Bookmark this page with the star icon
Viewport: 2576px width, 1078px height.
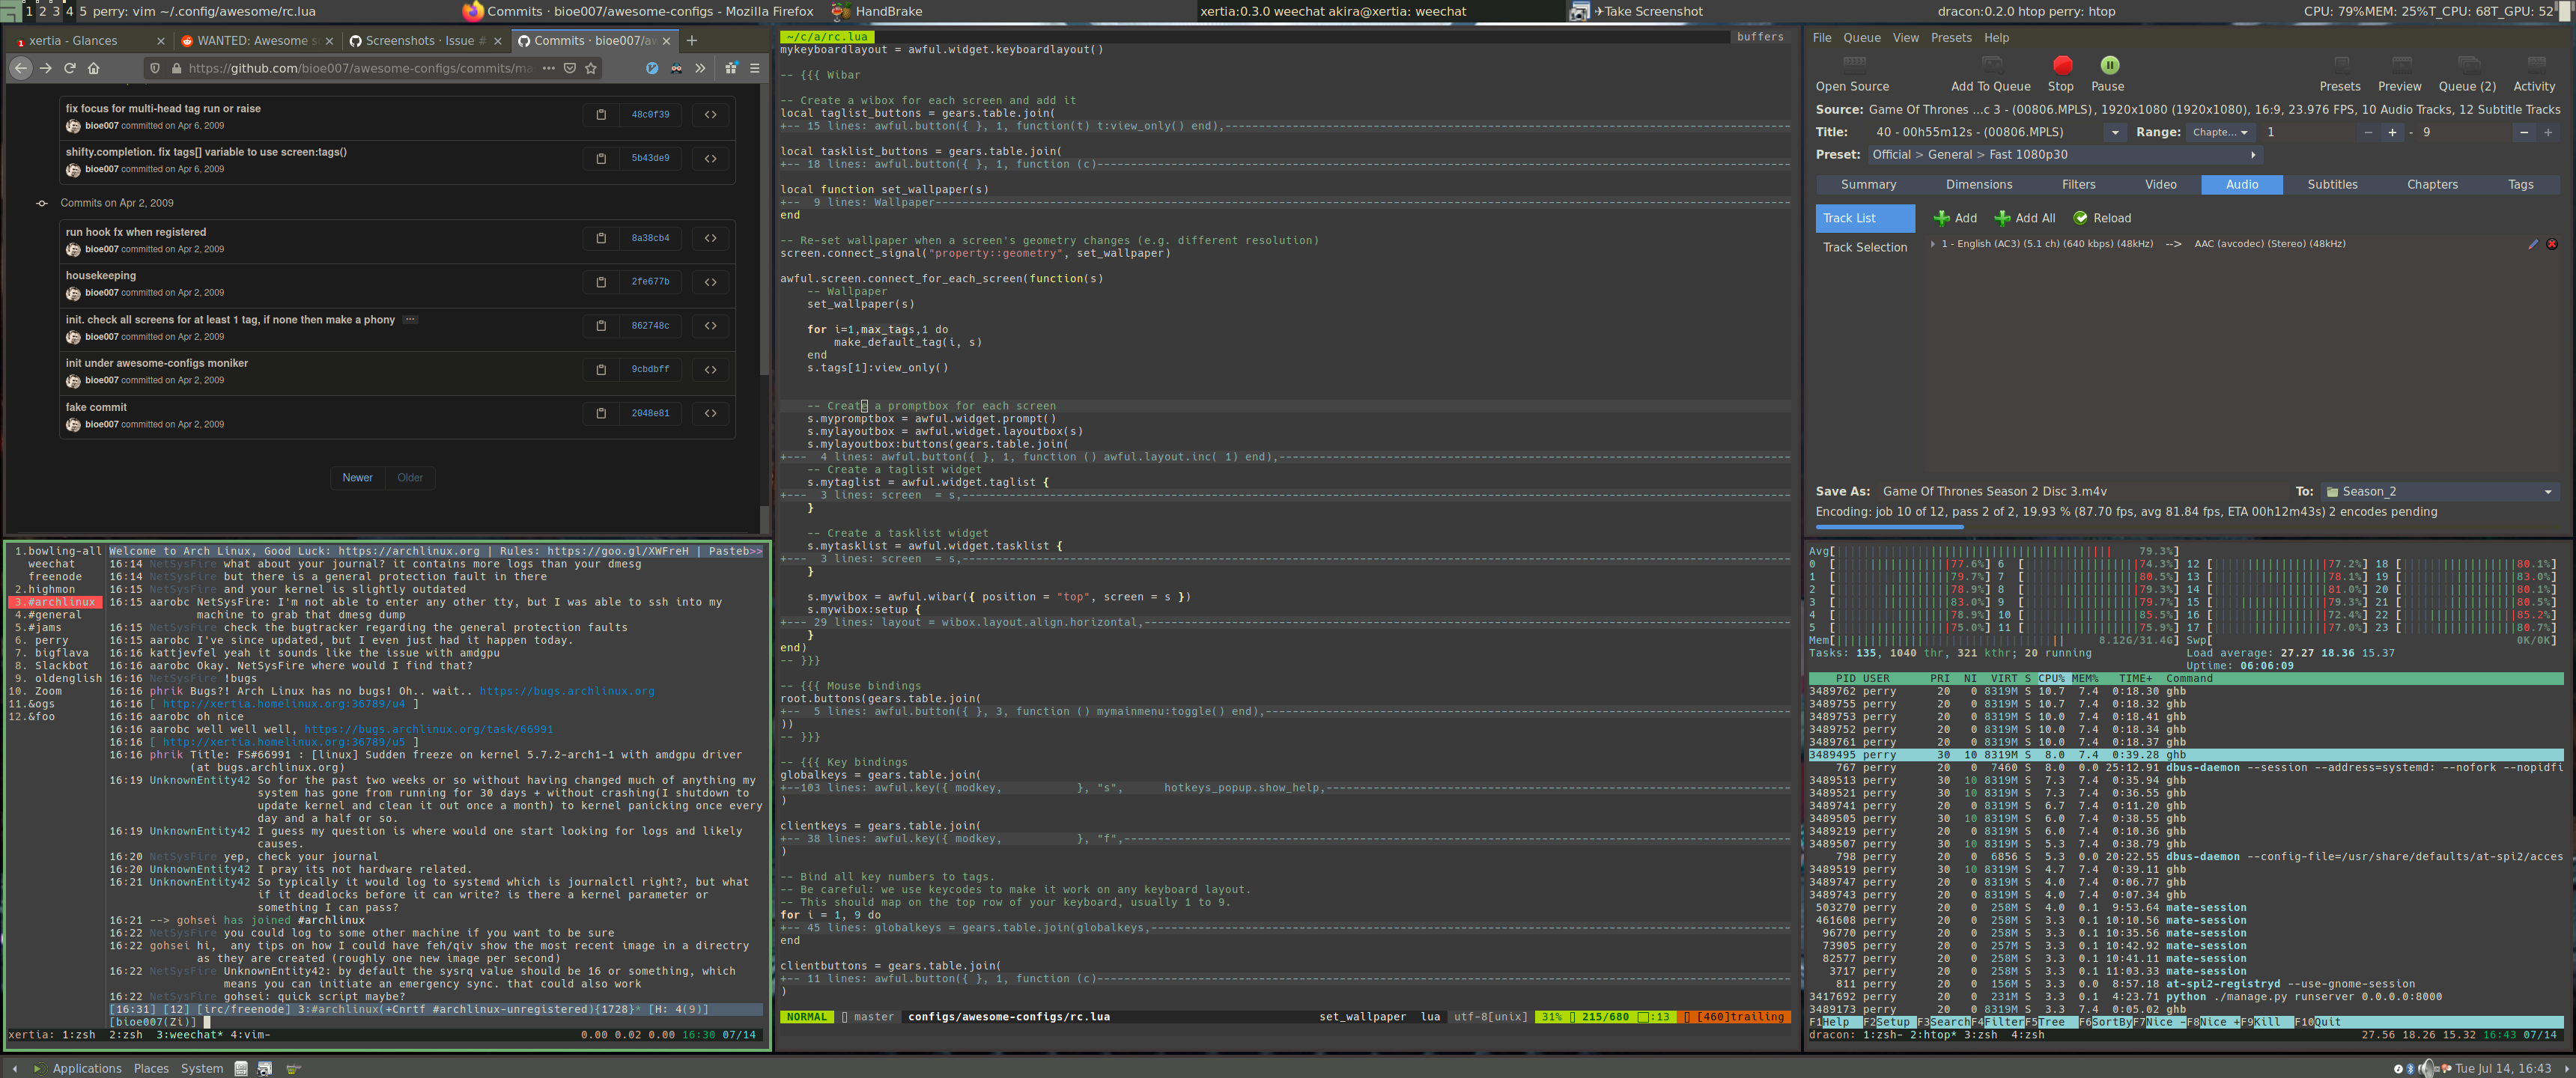click(591, 68)
